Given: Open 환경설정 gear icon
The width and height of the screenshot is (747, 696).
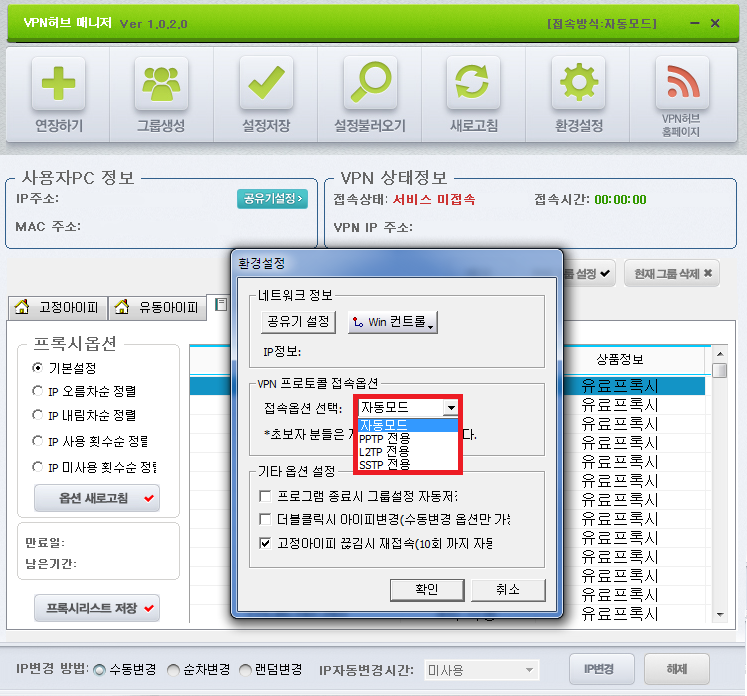Looking at the screenshot, I should 579,84.
